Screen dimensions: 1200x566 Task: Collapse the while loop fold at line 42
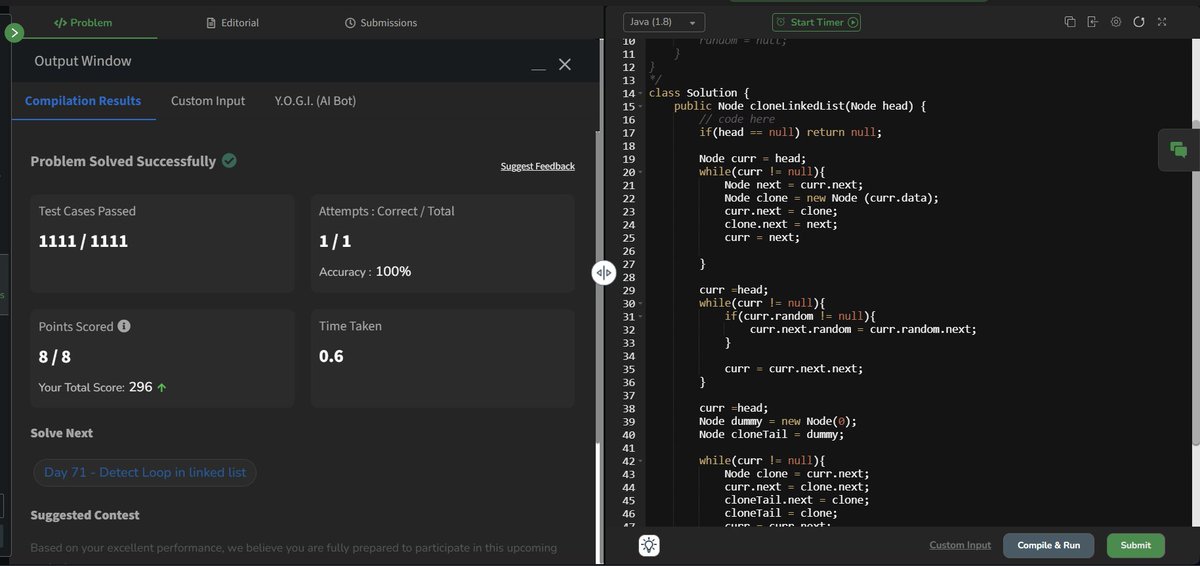640,460
